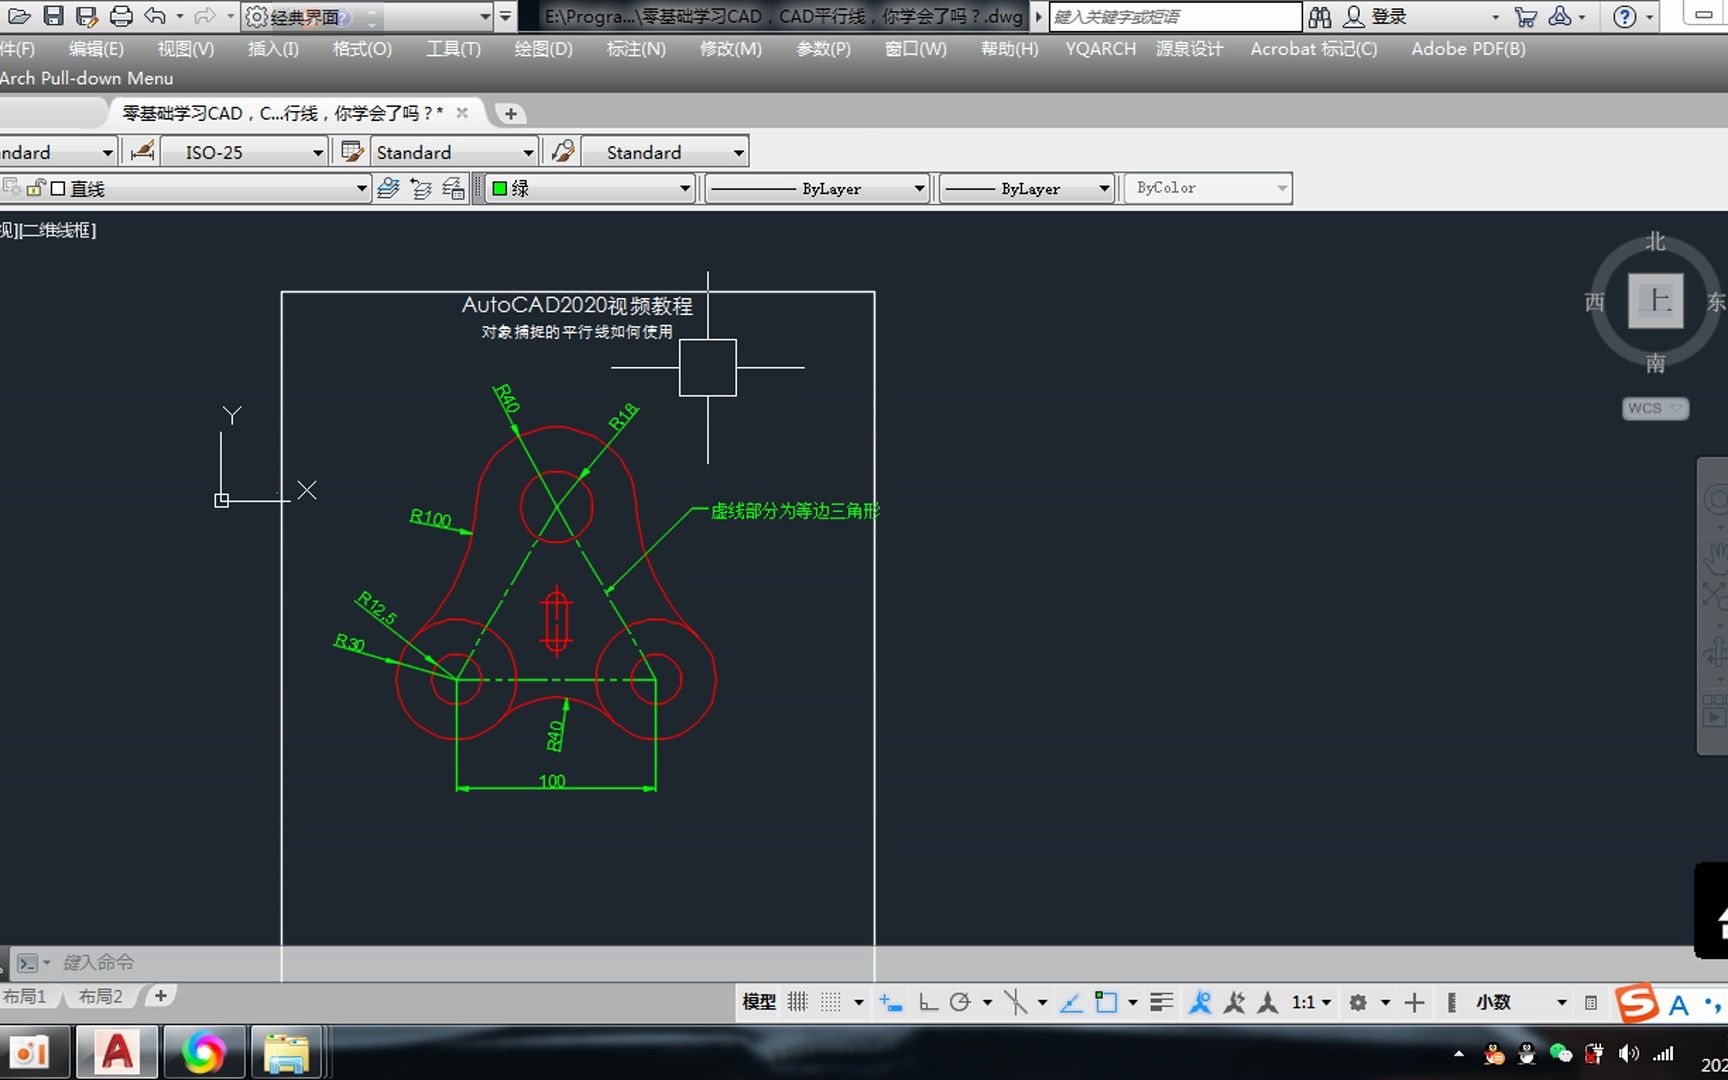This screenshot has width=1728, height=1080.
Task: Toggle dynamic input in status bar
Action: coord(890,1002)
